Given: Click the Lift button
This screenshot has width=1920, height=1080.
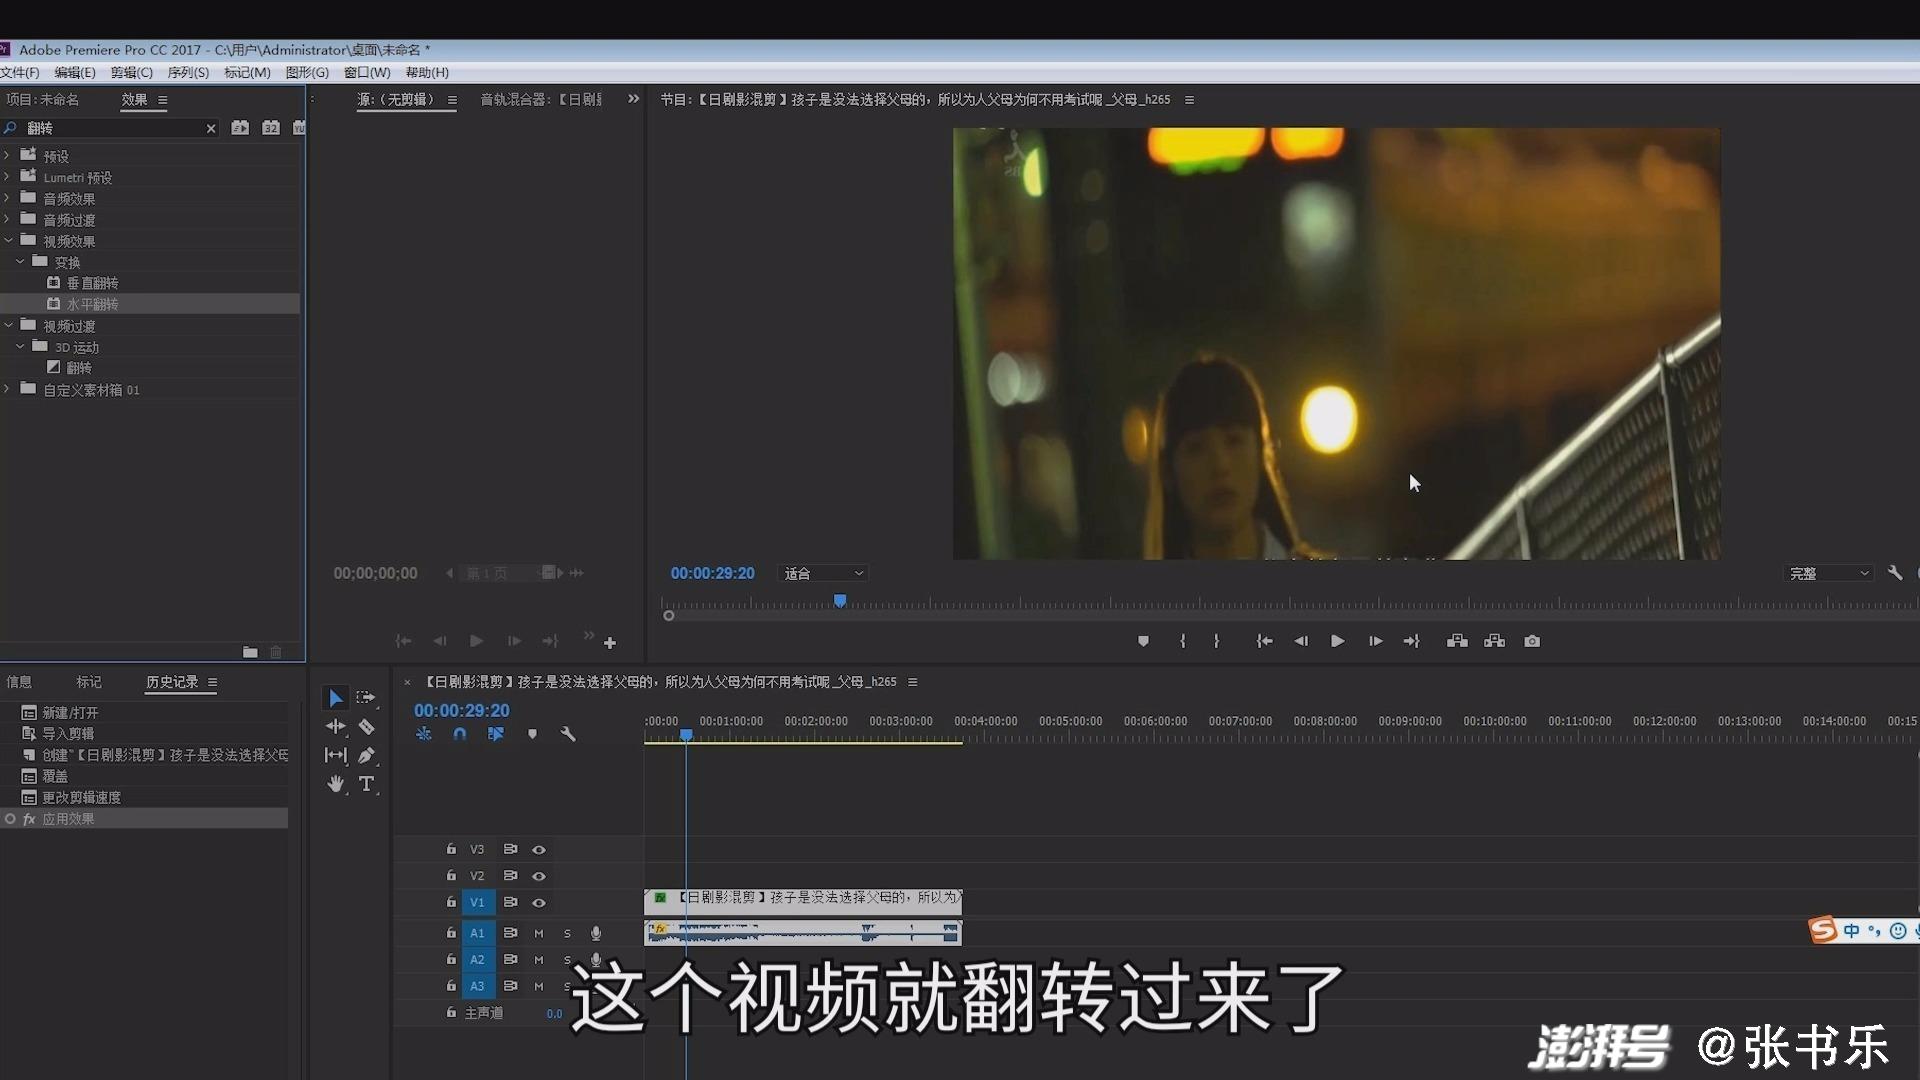Looking at the screenshot, I should click(1457, 641).
